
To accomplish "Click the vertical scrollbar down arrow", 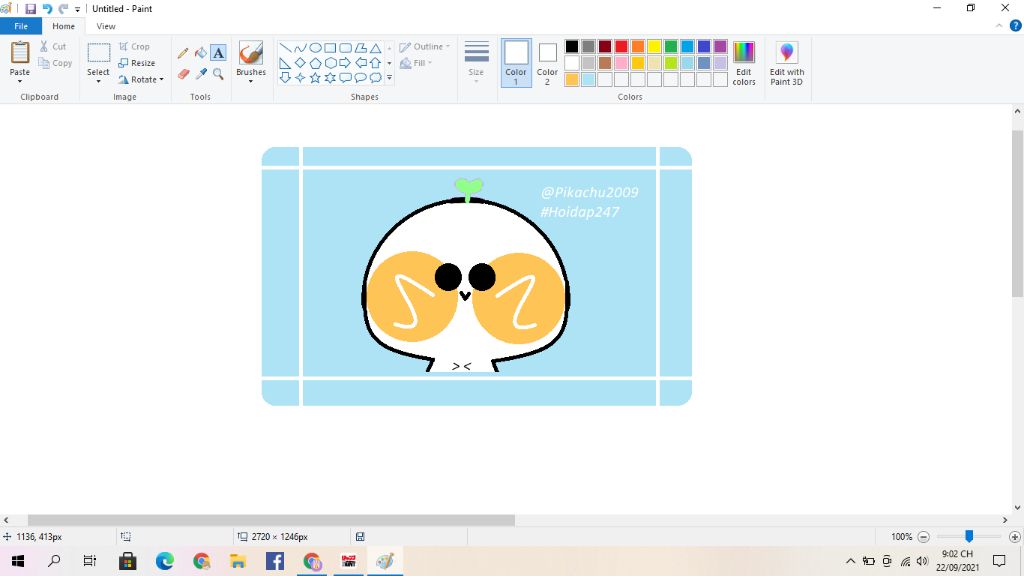I will (1017, 507).
